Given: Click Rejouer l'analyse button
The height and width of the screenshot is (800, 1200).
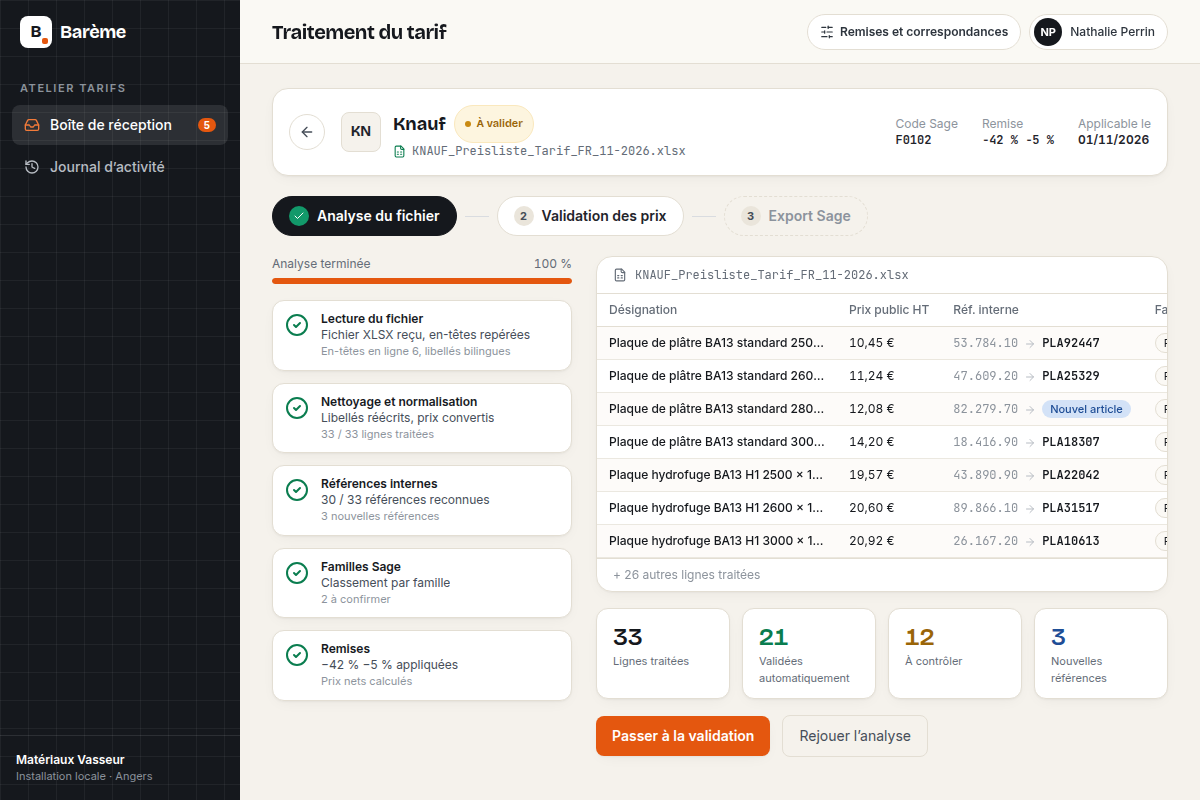Looking at the screenshot, I should (x=855, y=736).
